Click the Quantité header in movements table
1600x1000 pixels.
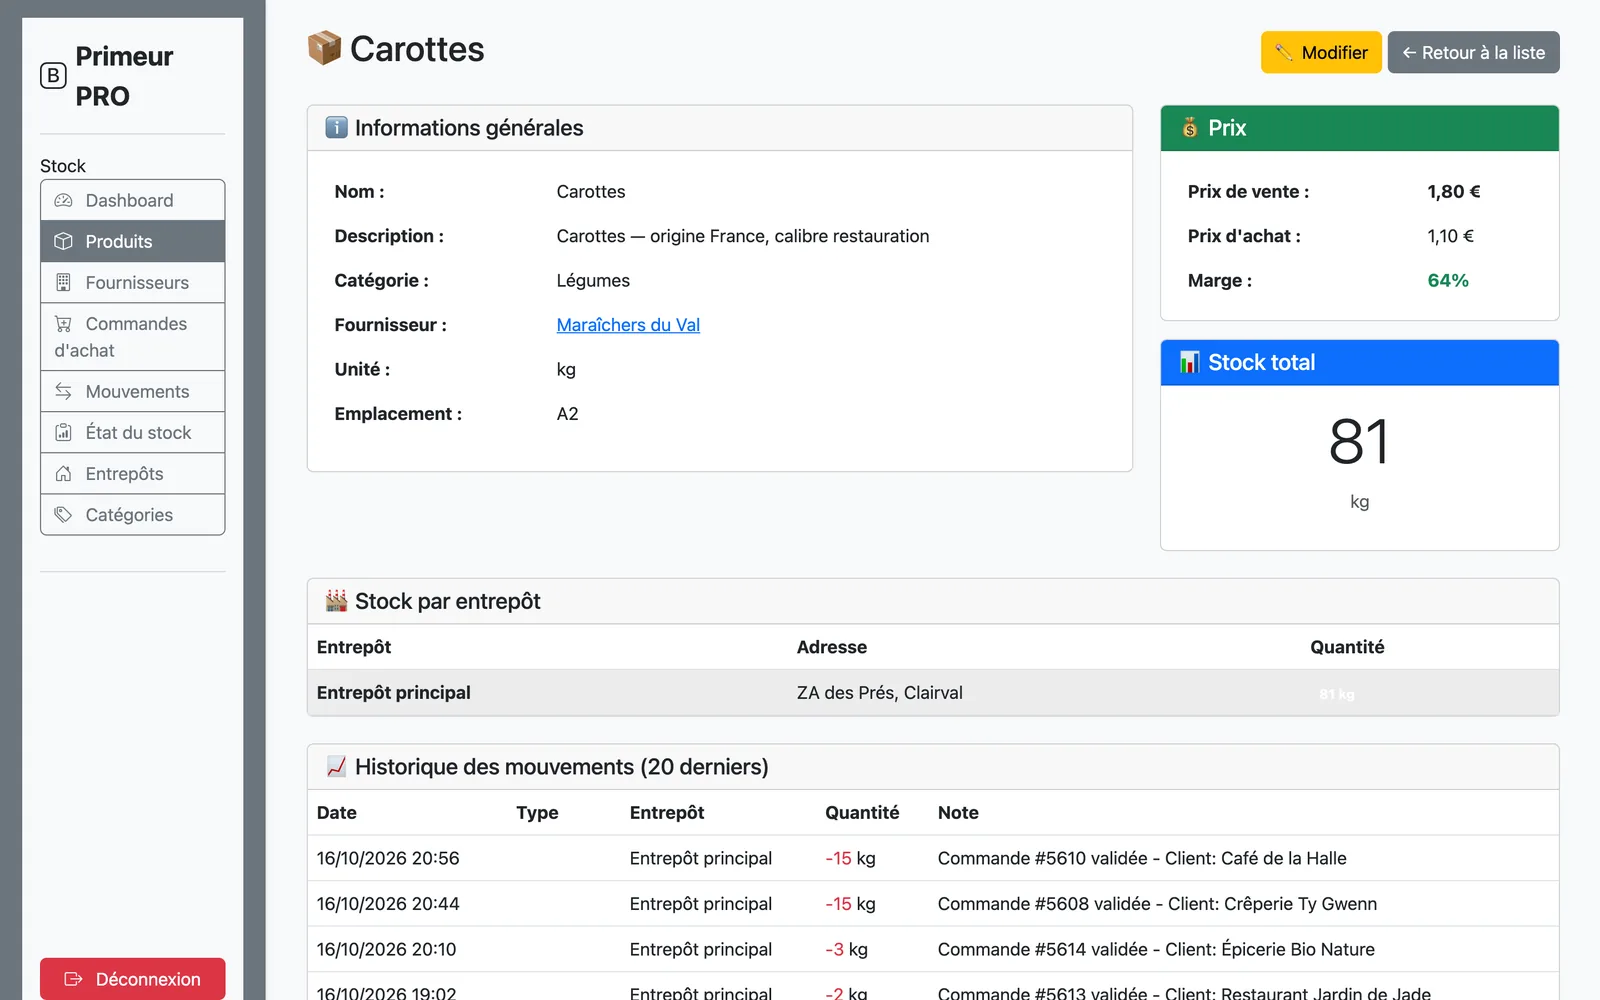pyautogui.click(x=862, y=812)
